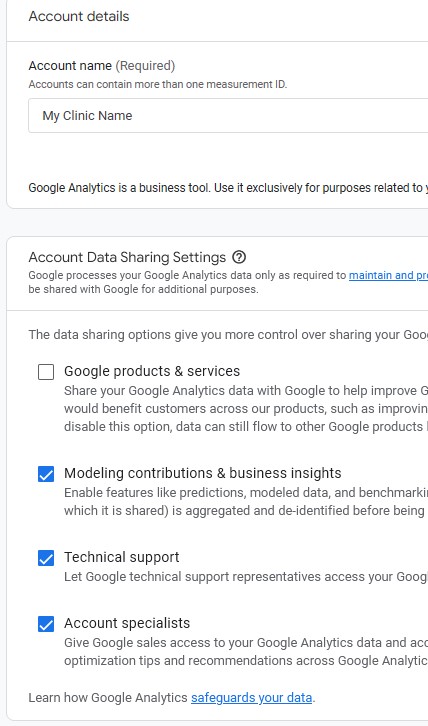
Task: Uncheck Modeling contributions & business insights checkbox
Action: (x=46, y=474)
